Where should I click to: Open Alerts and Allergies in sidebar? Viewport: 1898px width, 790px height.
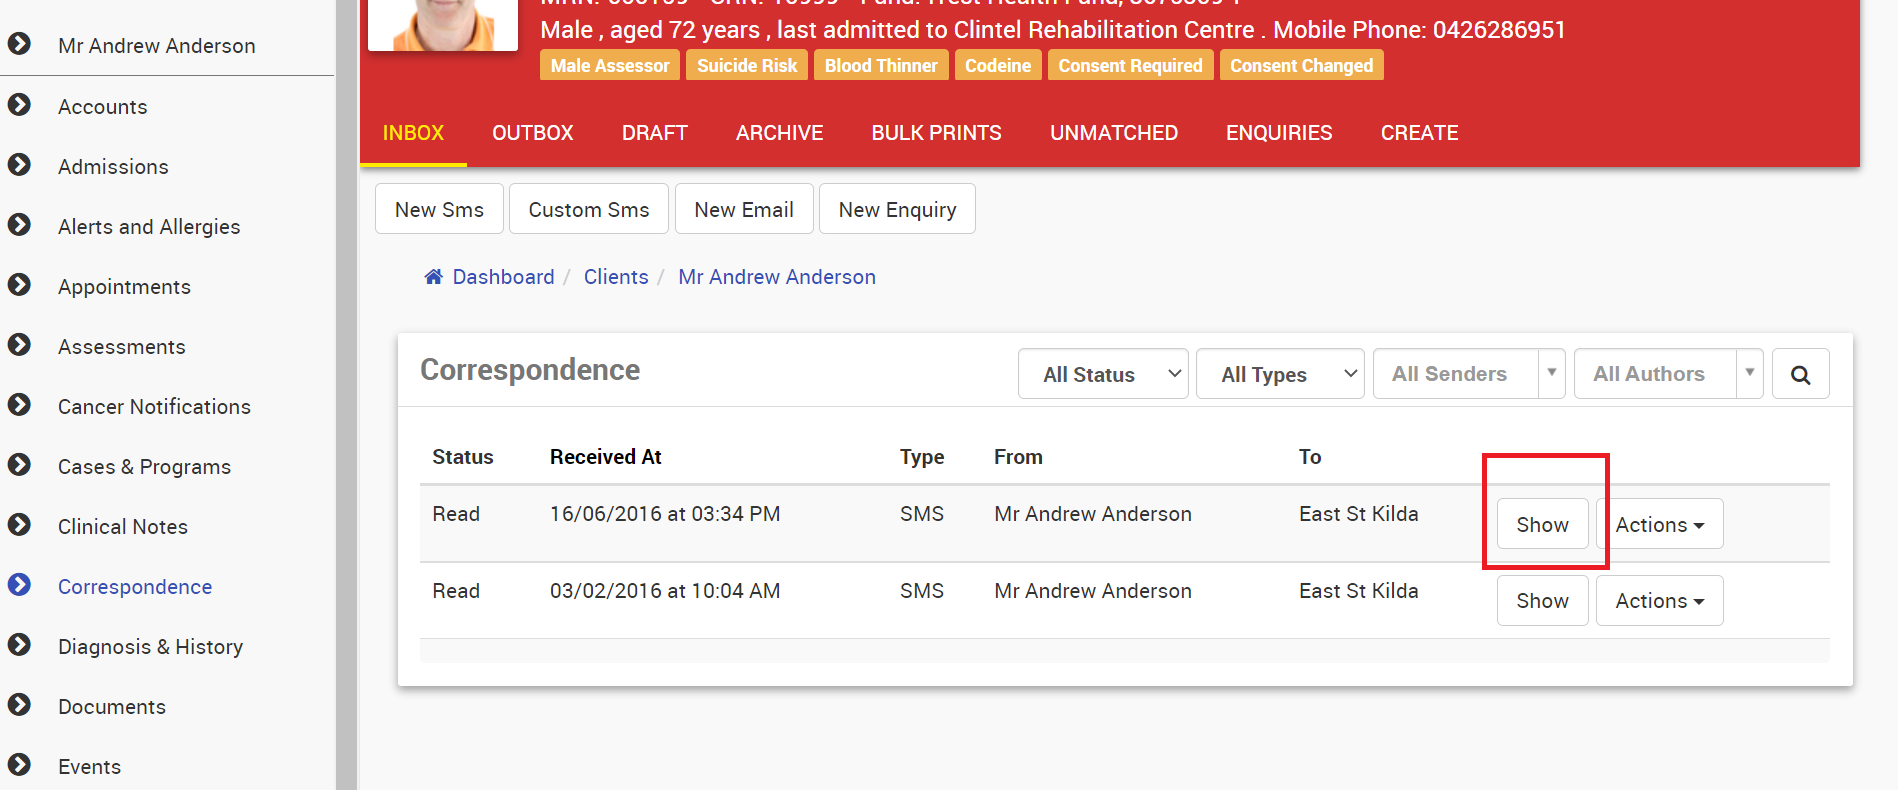click(149, 226)
